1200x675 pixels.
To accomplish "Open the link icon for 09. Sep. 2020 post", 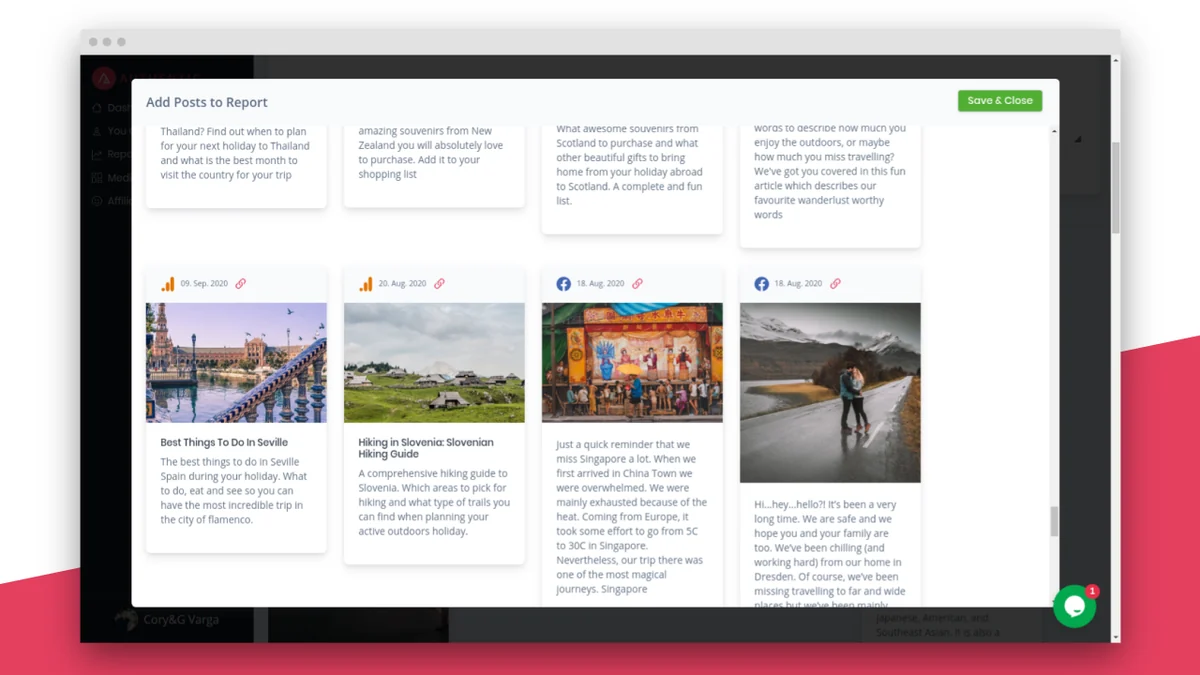I will tap(241, 284).
